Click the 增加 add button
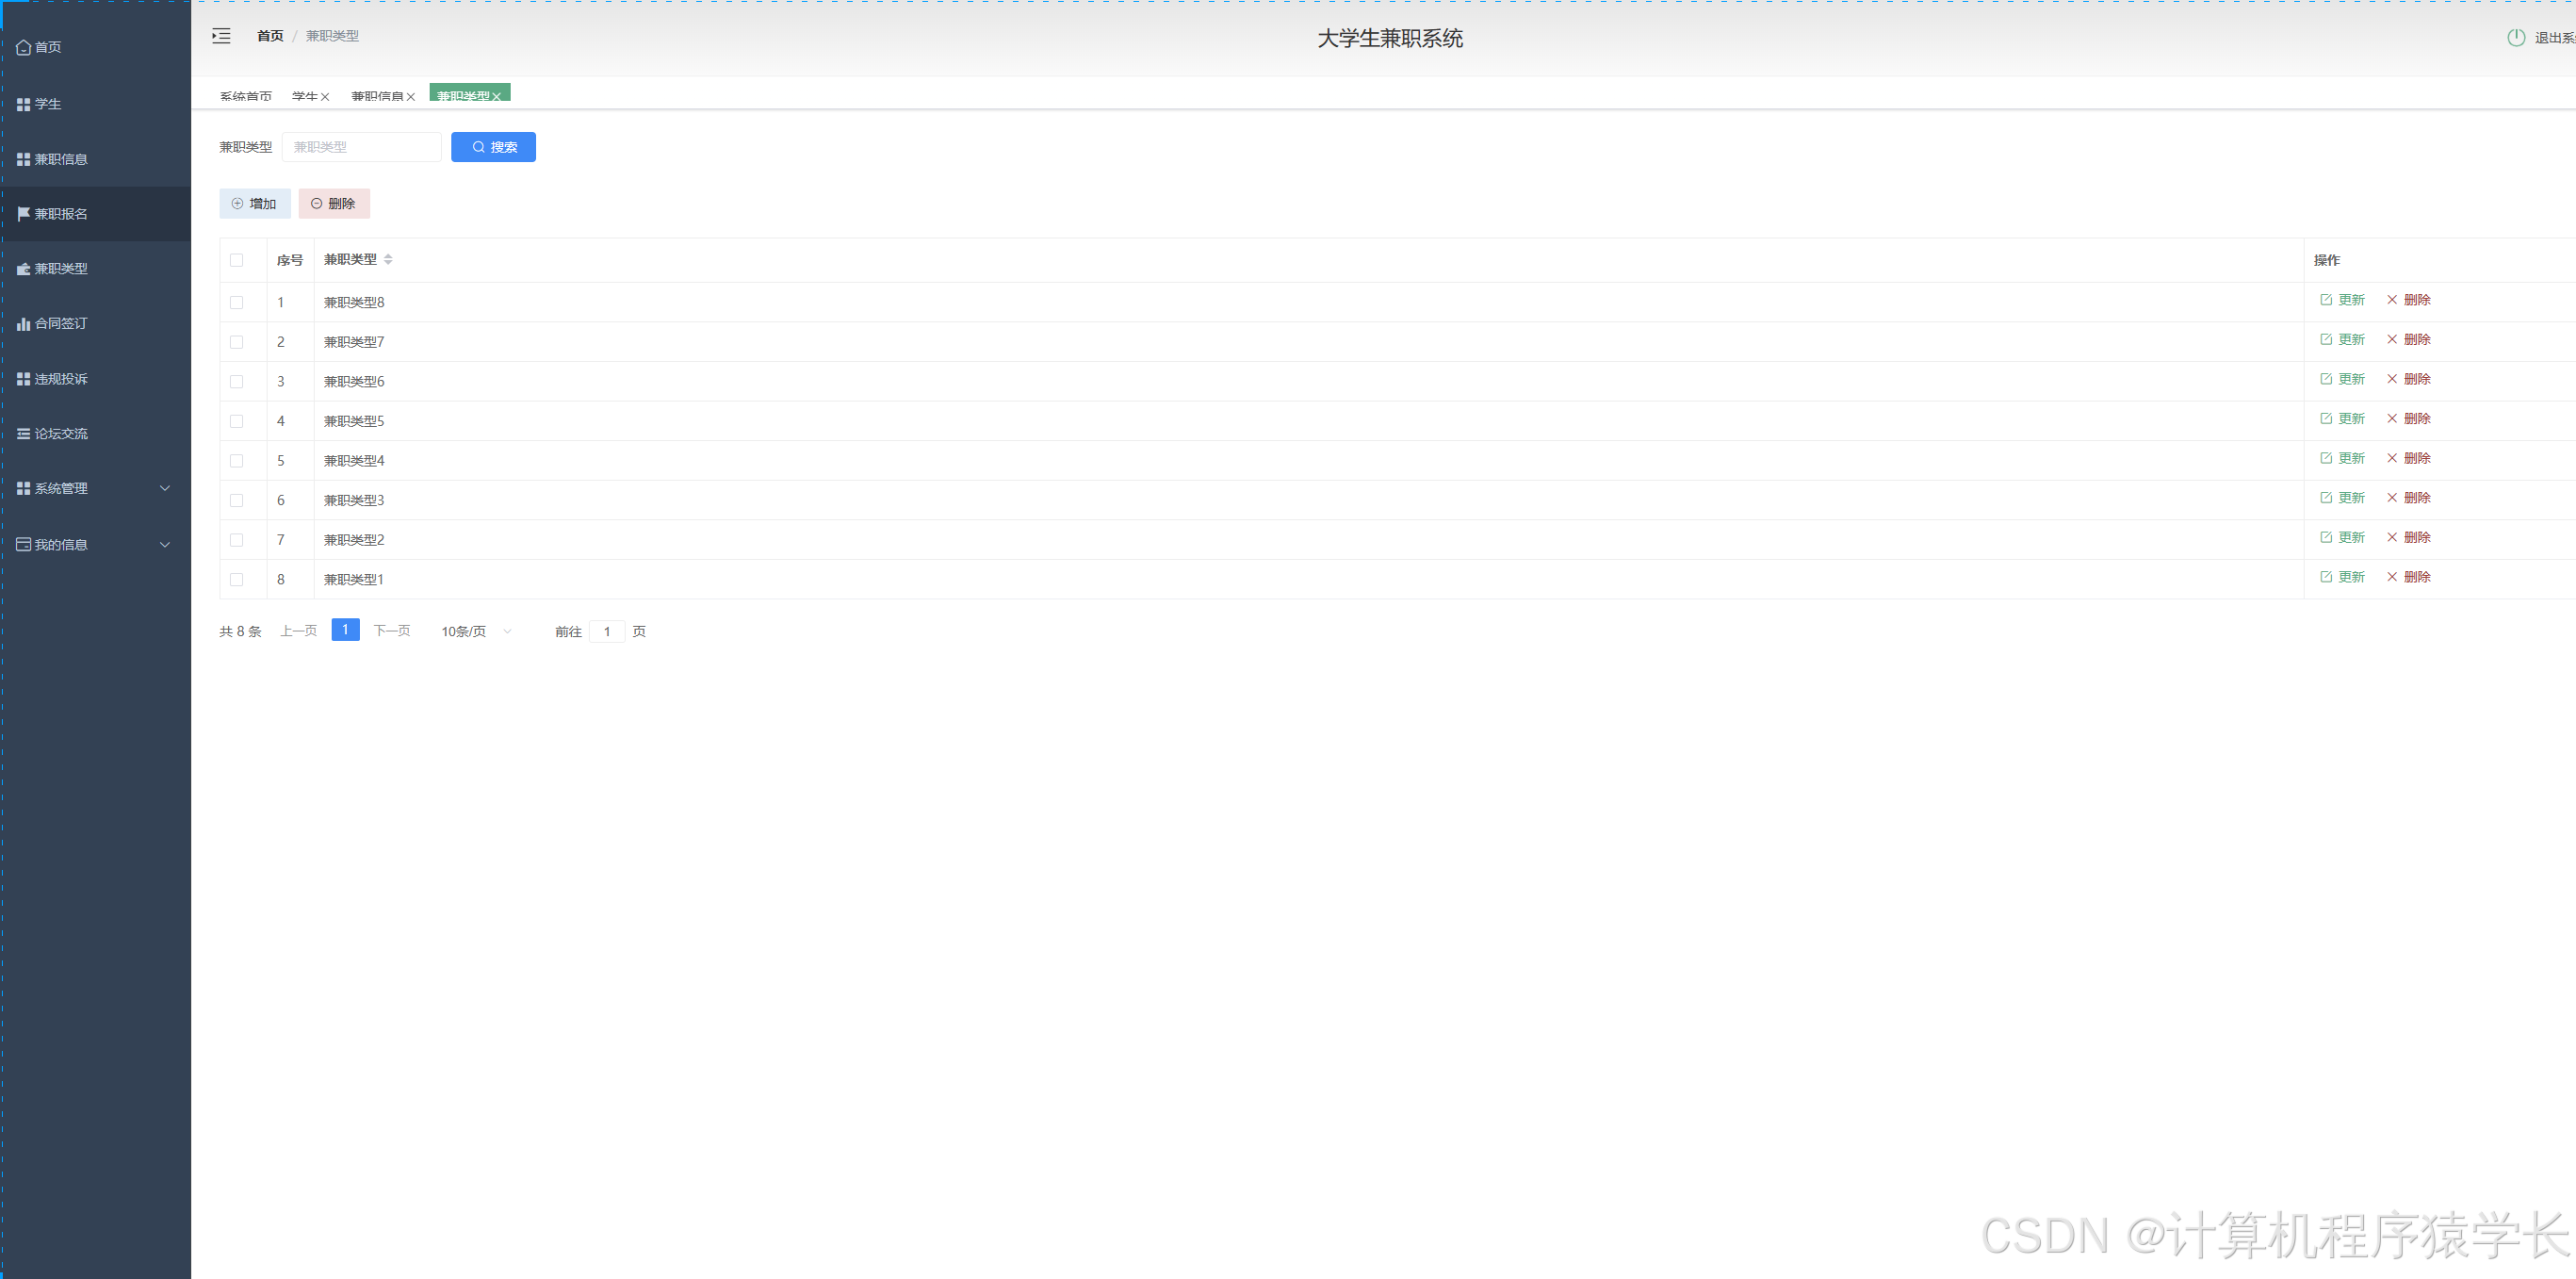Image resolution: width=2576 pixels, height=1279 pixels. click(255, 204)
